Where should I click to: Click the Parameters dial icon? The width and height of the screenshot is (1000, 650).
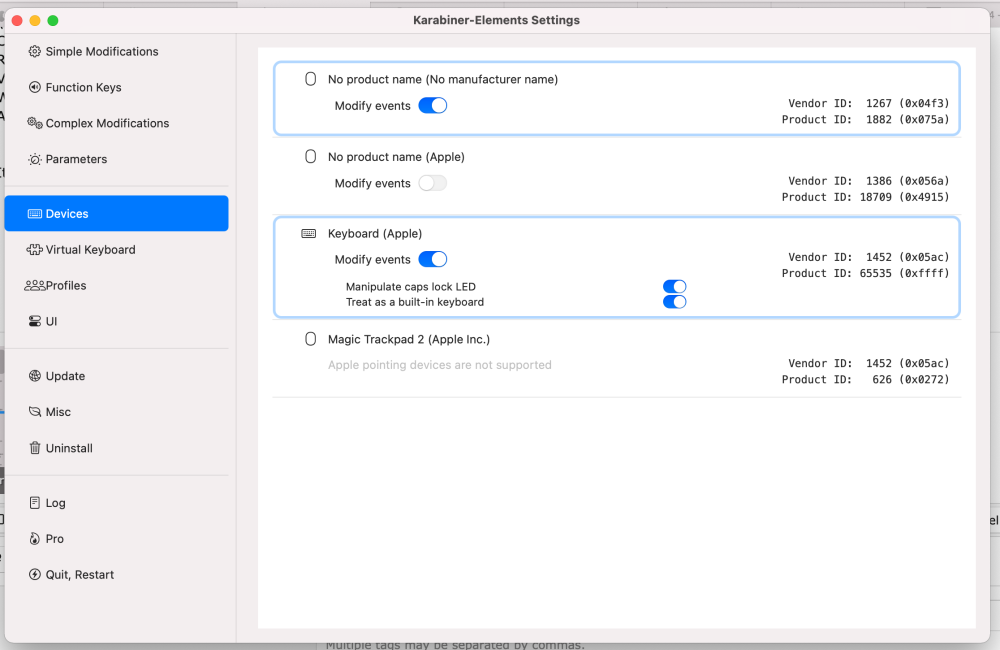[x=34, y=159]
